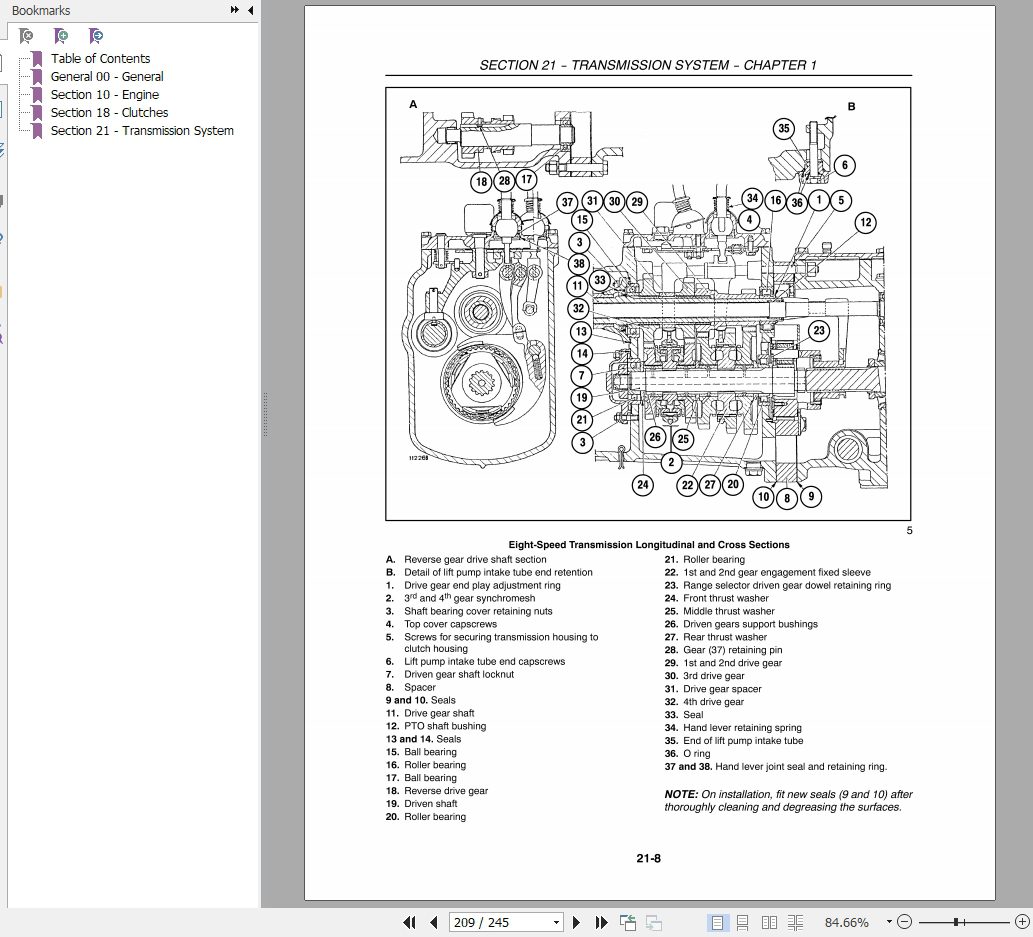Viewport: 1033px width, 937px height.
Task: Click the zoom out minus button
Action: tap(905, 922)
